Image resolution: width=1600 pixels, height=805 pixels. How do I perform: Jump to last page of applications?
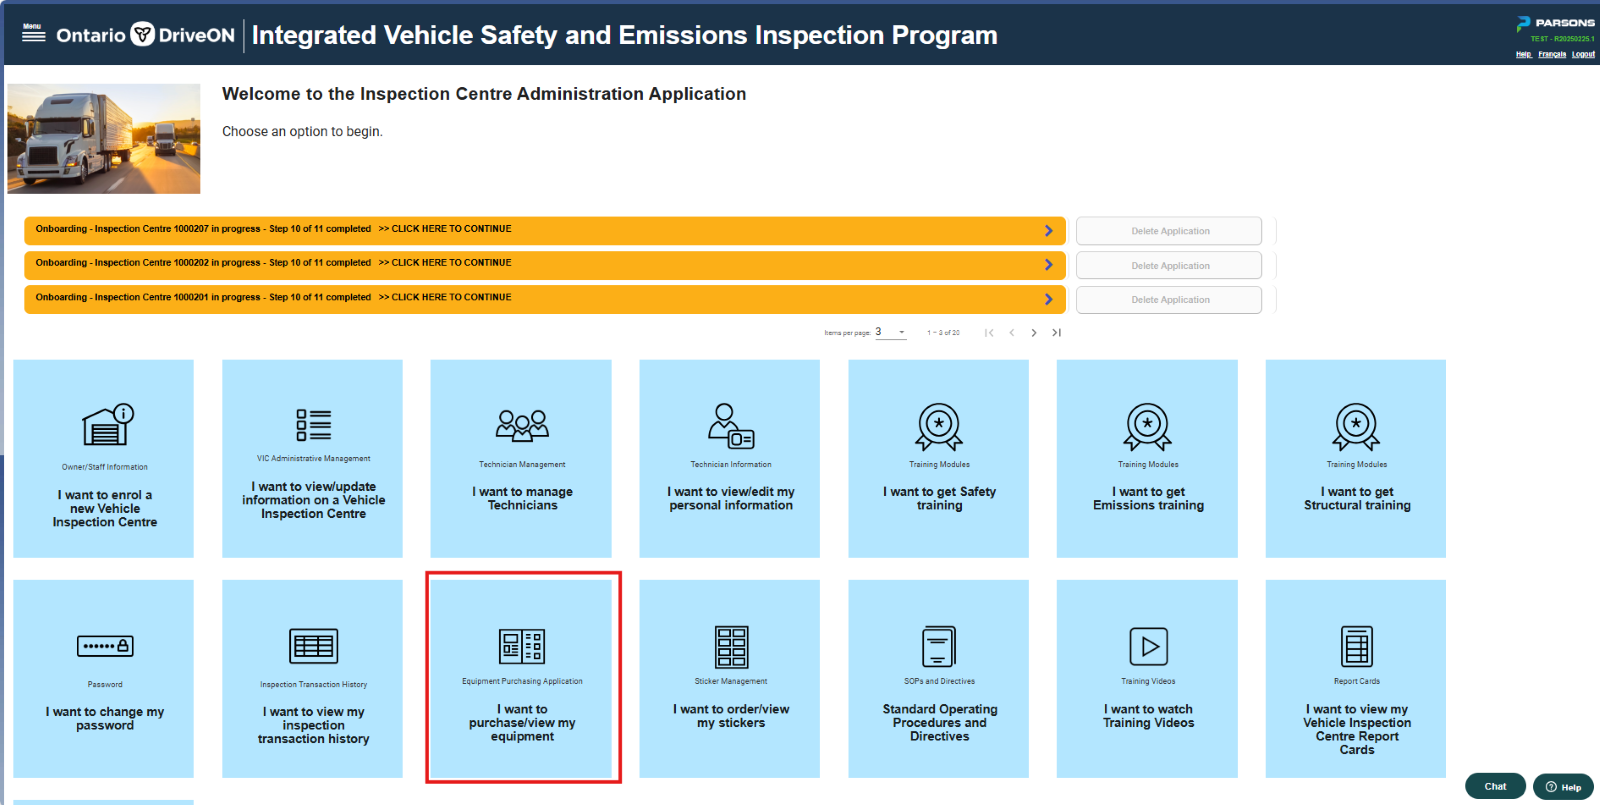click(x=1056, y=333)
